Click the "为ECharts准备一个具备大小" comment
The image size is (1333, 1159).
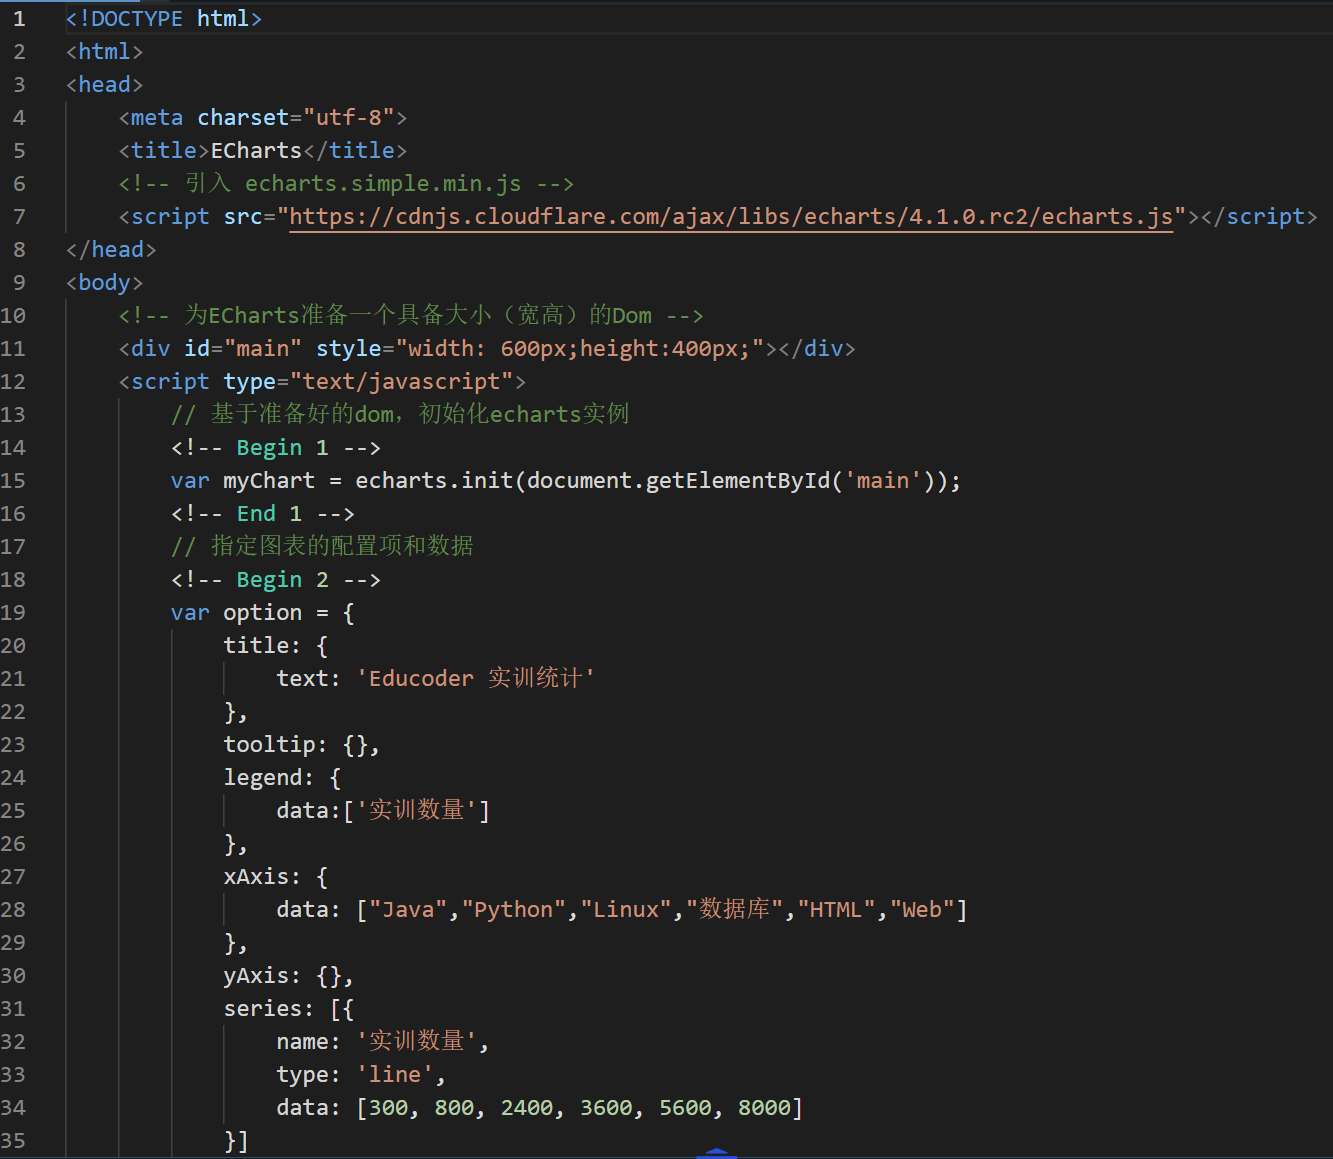point(411,316)
